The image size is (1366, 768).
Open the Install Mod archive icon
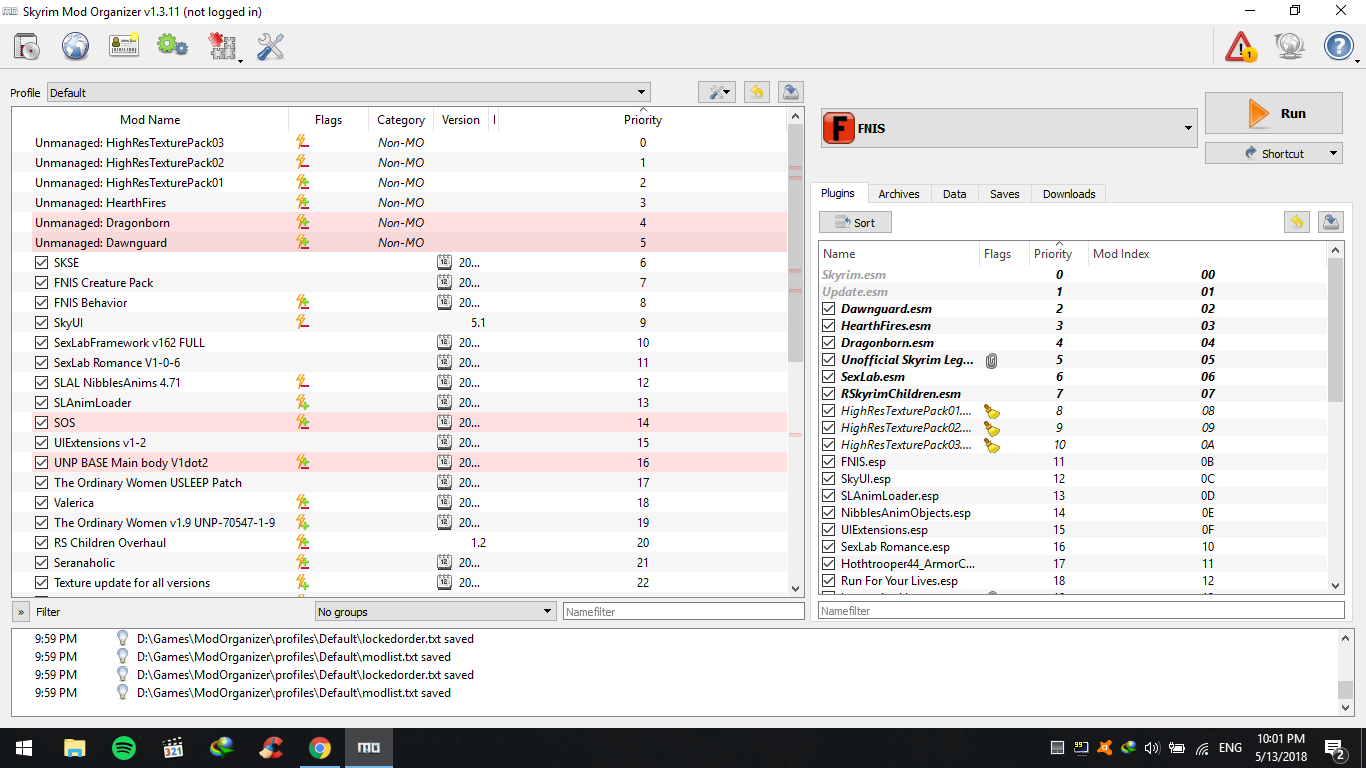pos(27,46)
